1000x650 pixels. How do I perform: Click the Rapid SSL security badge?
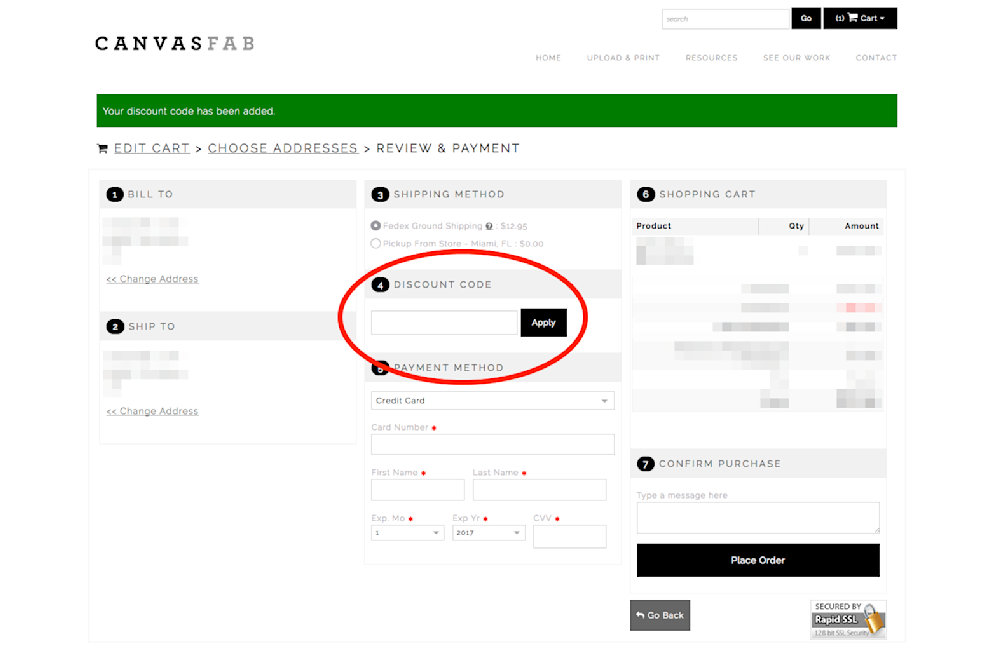click(x=848, y=620)
